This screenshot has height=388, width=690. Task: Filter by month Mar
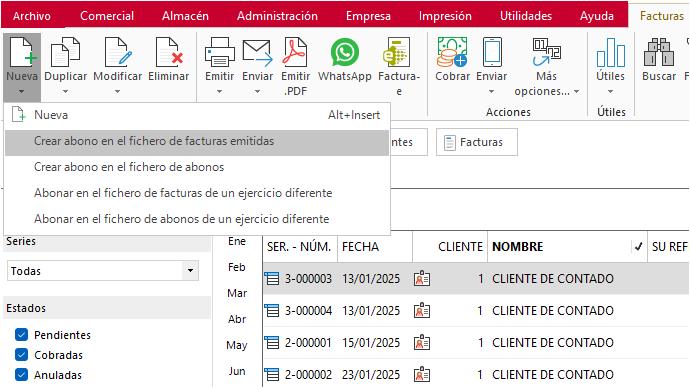tap(237, 293)
